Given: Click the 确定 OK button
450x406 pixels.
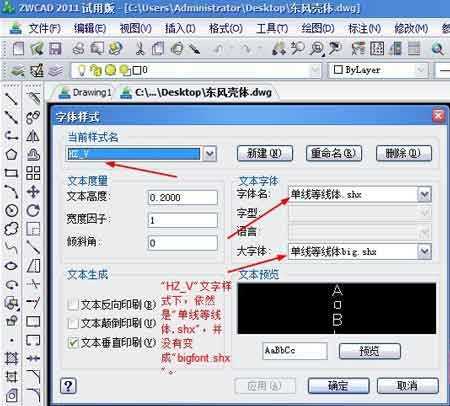Looking at the screenshot, I should click(x=338, y=386).
